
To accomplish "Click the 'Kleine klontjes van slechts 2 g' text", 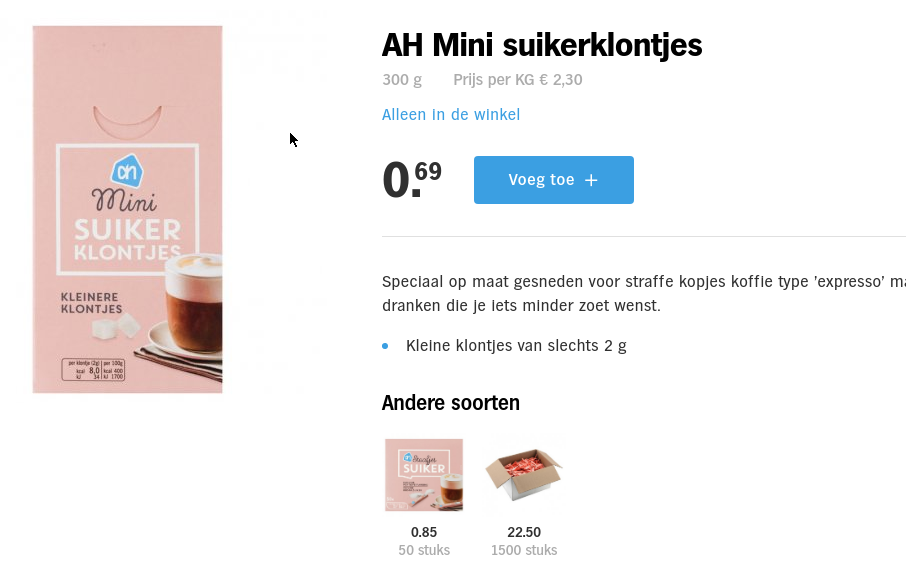I will [516, 346].
